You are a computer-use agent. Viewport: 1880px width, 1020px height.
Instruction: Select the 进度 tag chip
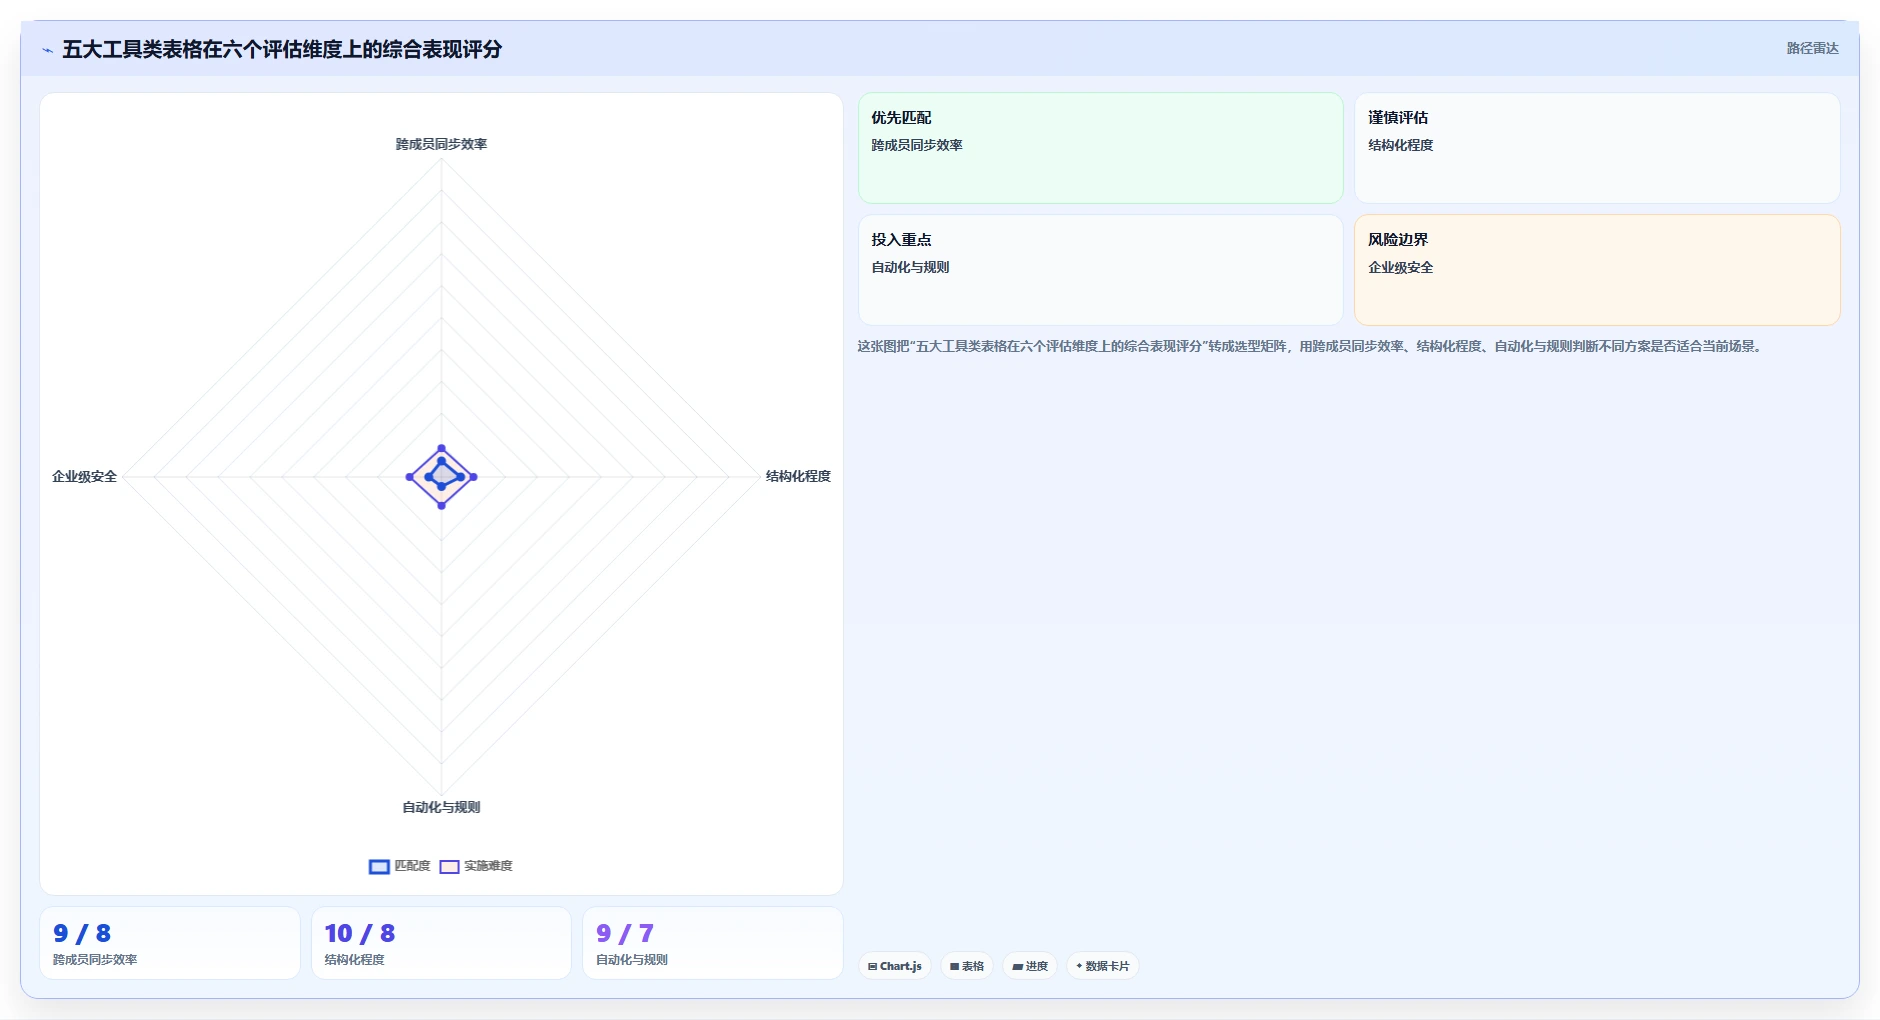1030,966
